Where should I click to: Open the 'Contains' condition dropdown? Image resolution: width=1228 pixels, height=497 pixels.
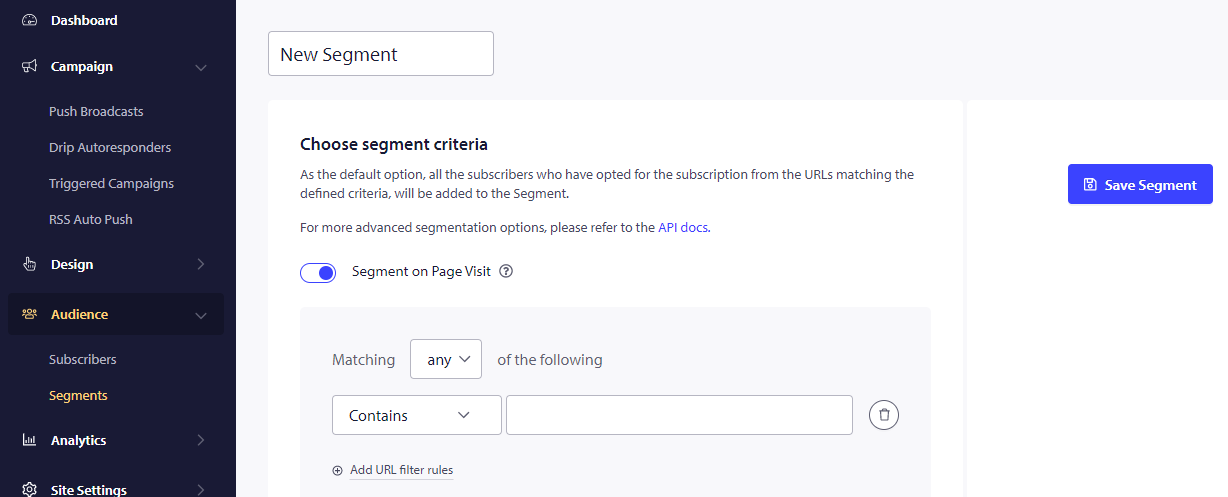tap(416, 416)
